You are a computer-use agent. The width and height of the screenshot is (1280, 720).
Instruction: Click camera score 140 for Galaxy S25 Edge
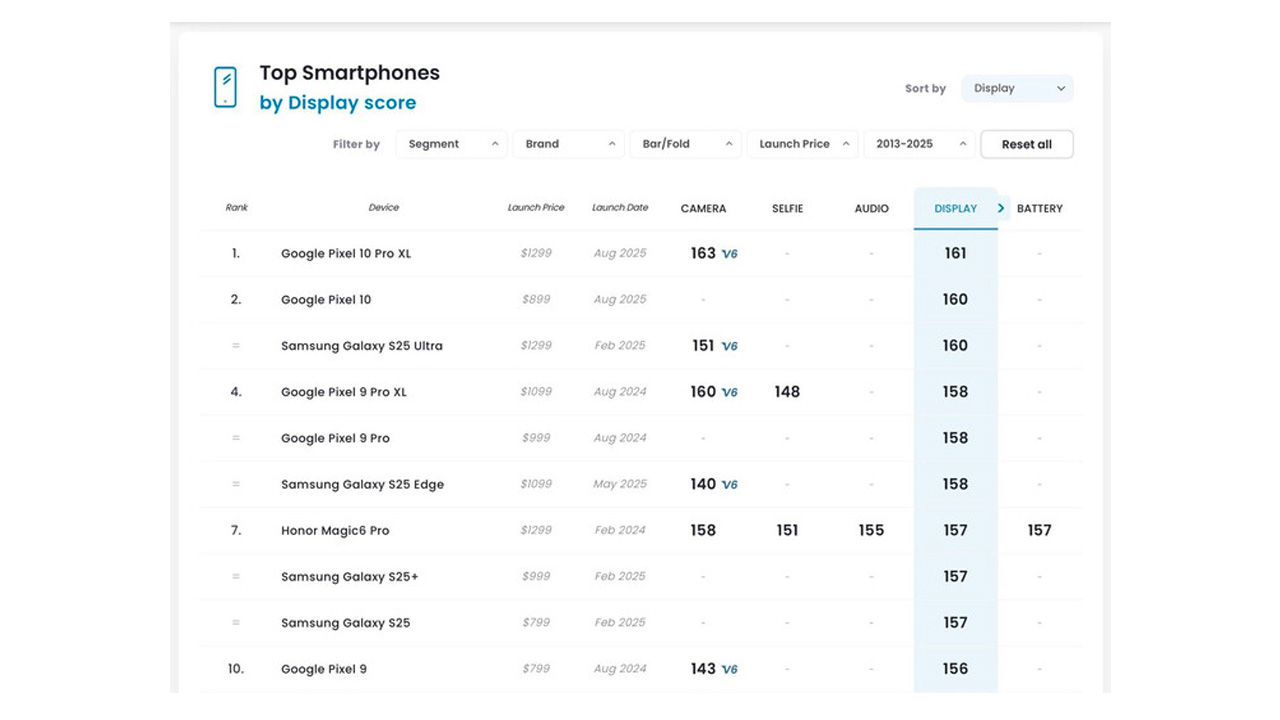[703, 484]
